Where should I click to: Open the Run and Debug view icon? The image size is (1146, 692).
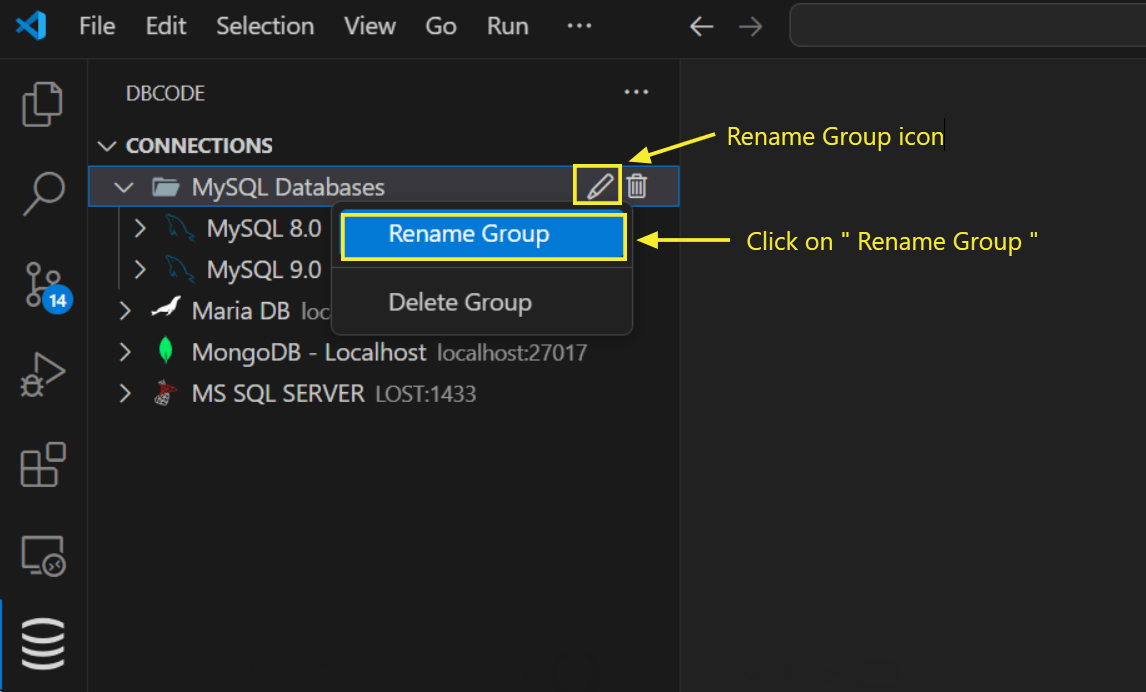[42, 375]
